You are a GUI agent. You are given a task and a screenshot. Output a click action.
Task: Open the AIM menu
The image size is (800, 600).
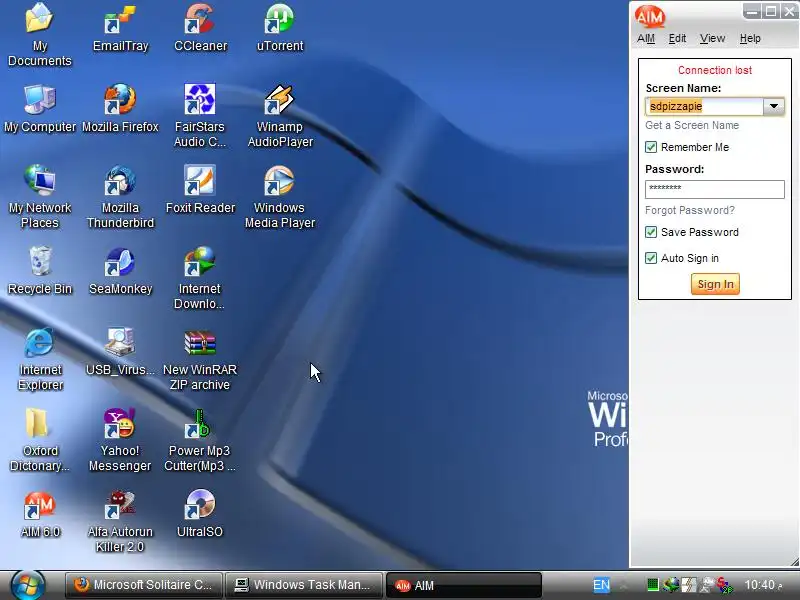646,38
